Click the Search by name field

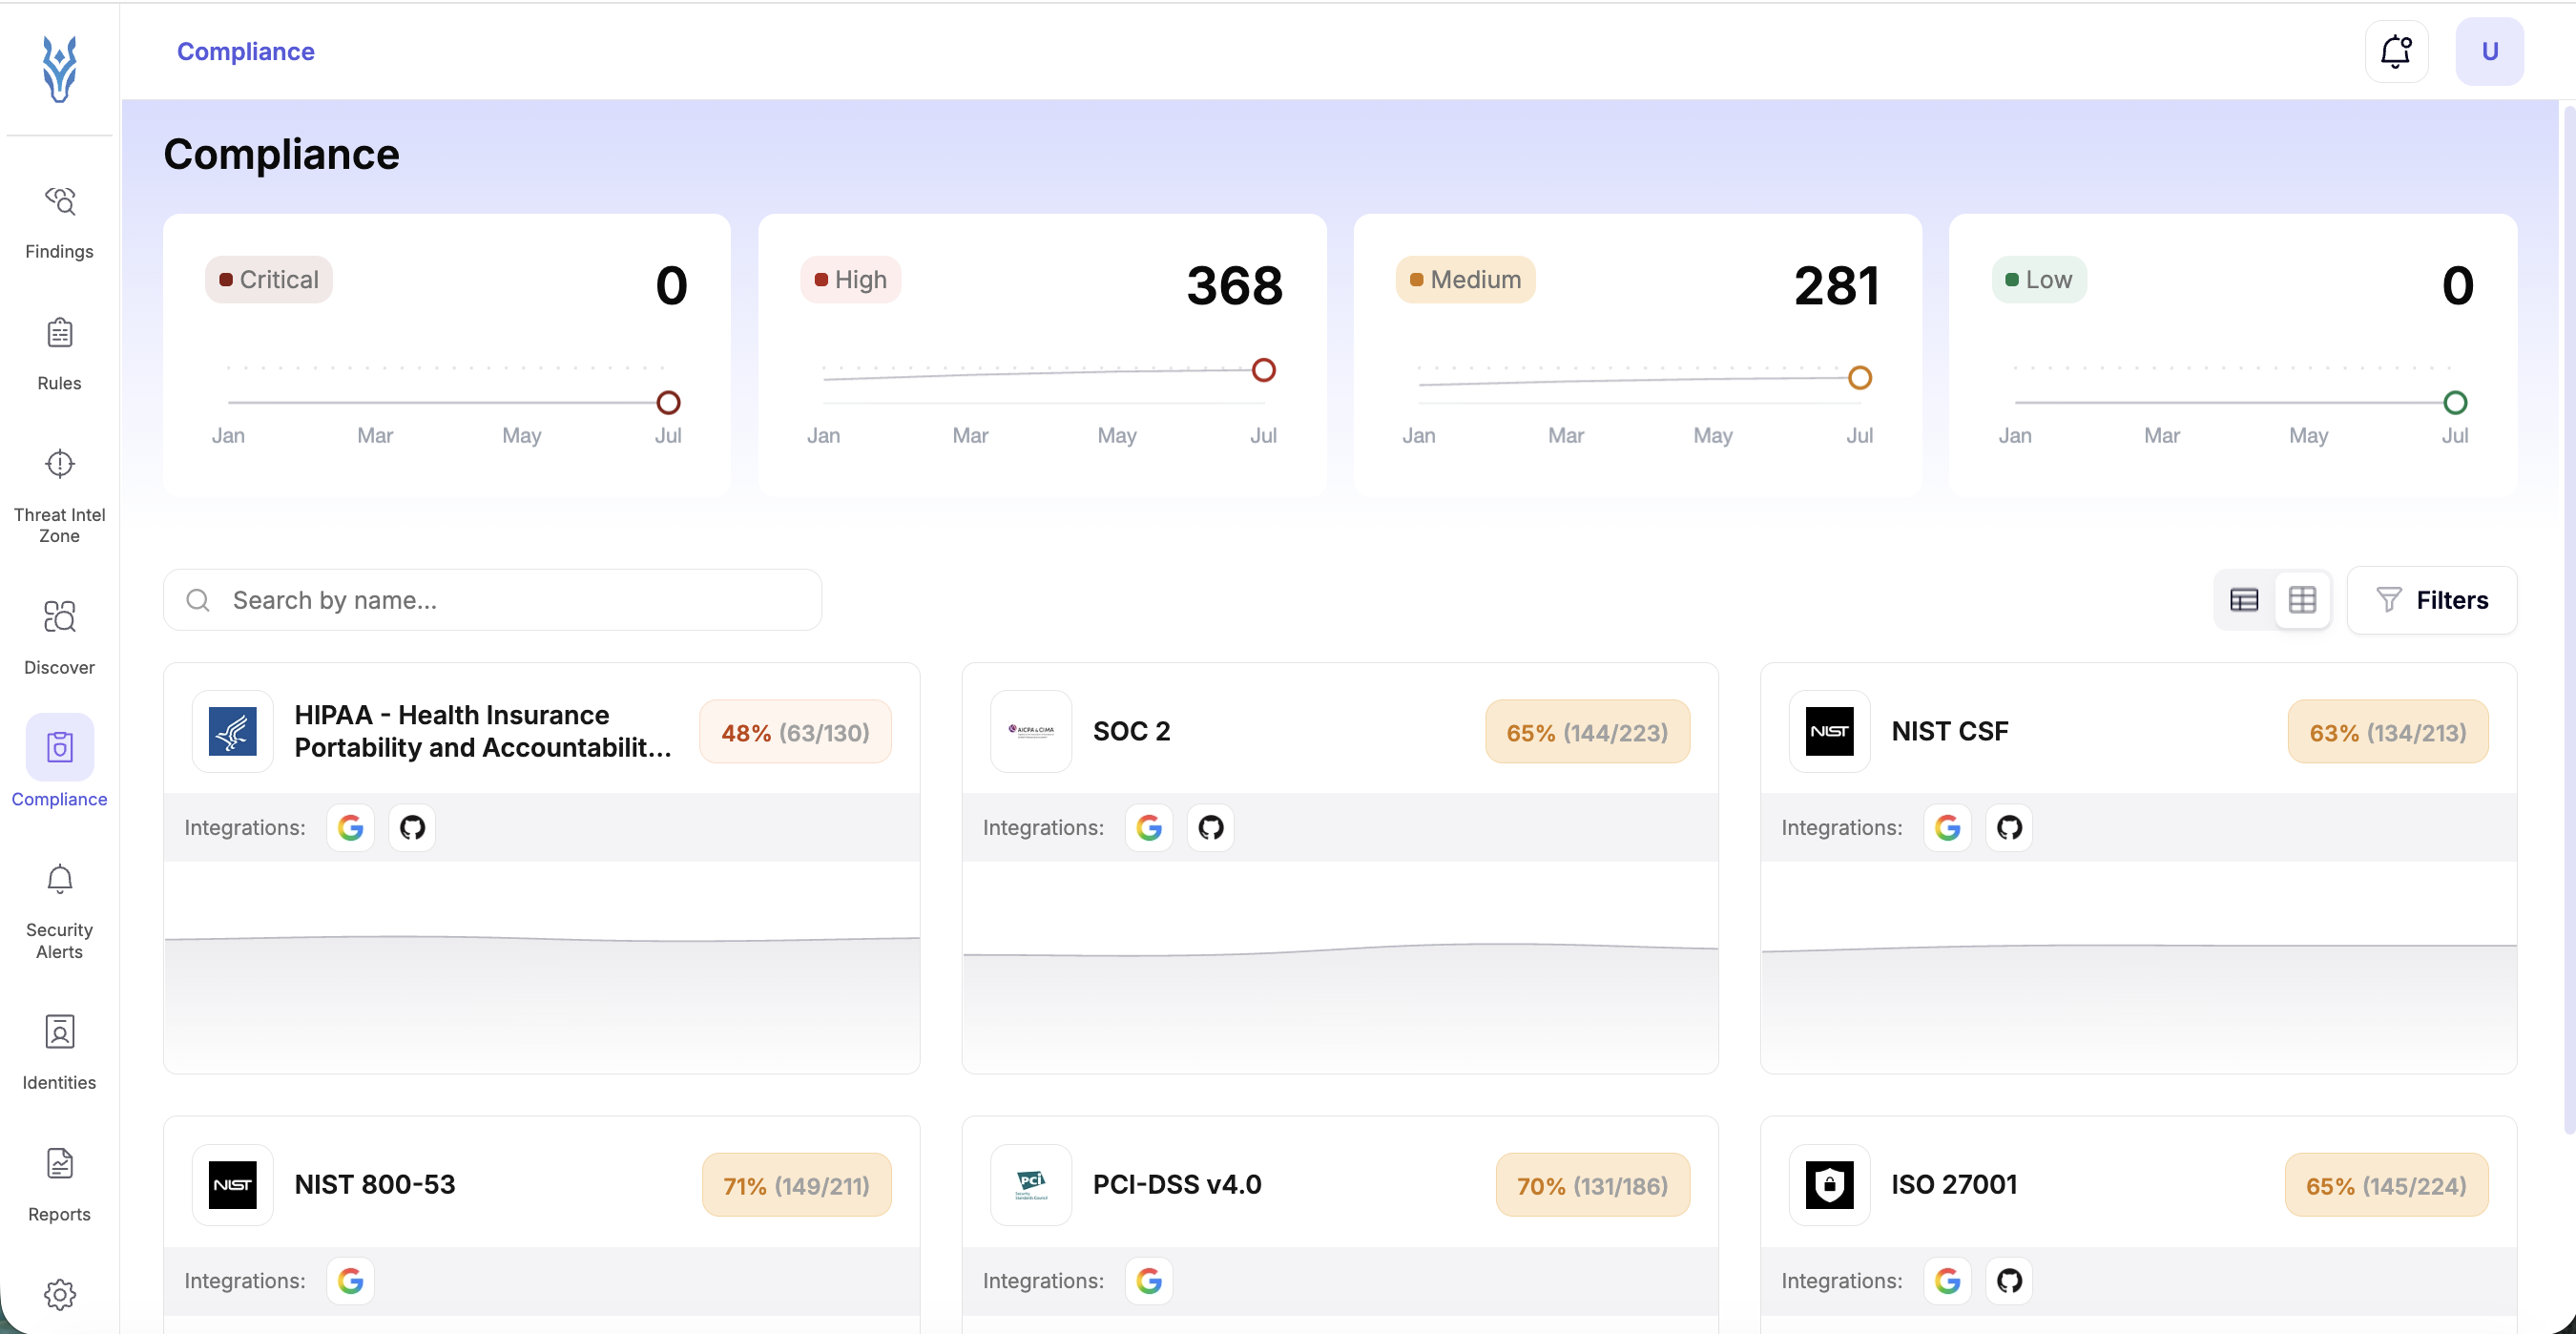tap(492, 600)
